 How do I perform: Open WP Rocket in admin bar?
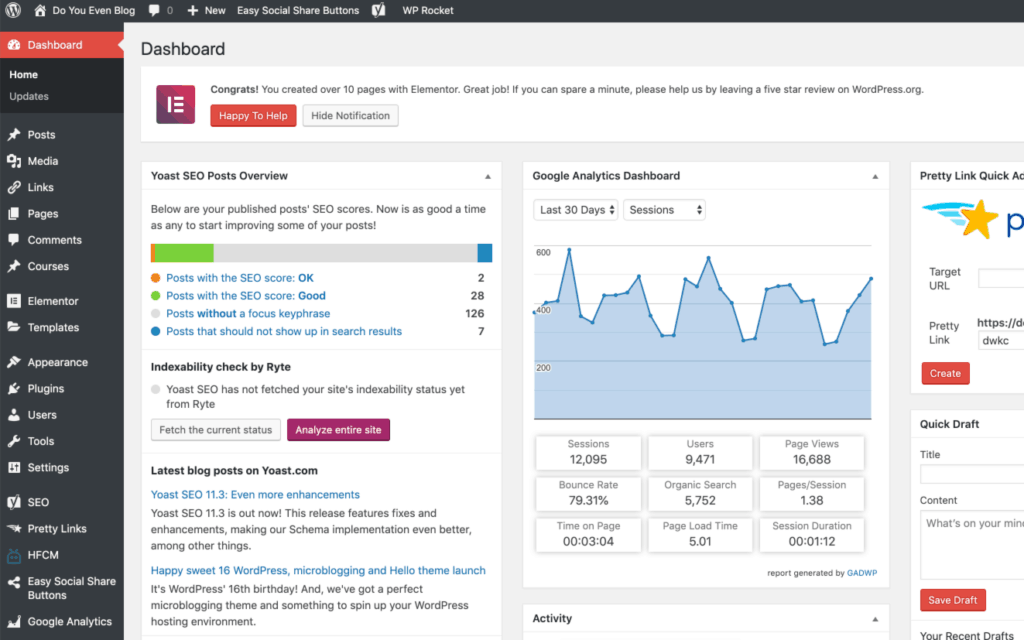428,10
